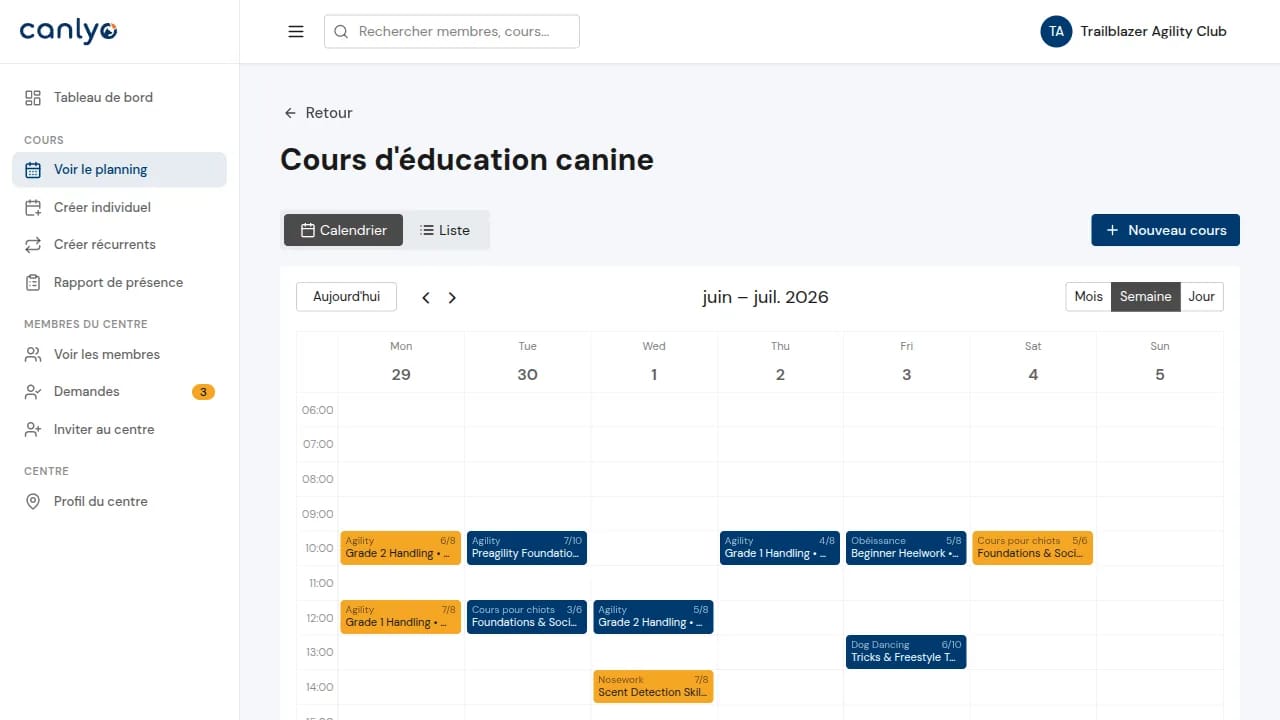Click the juin – juil. 2026 title
The height and width of the screenshot is (720, 1280).
tap(765, 297)
